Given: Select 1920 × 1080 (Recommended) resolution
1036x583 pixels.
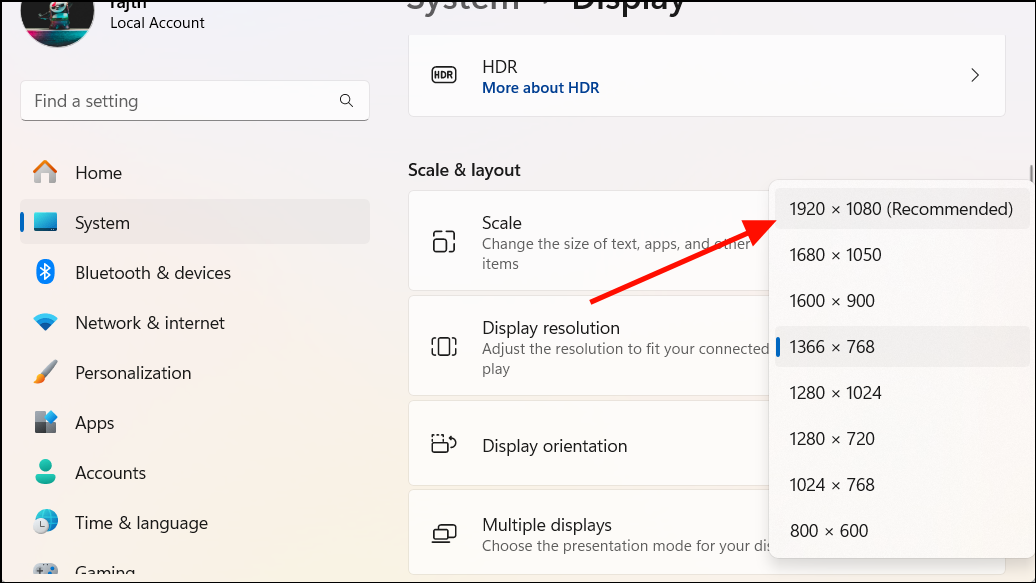Looking at the screenshot, I should tap(900, 208).
